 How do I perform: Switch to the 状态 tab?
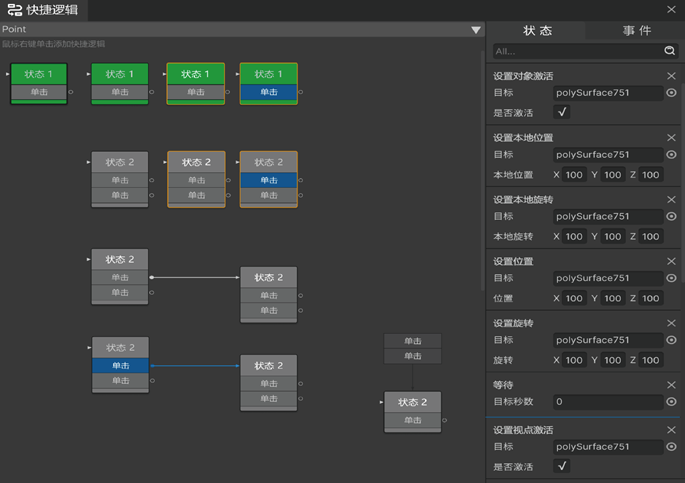[x=537, y=31]
